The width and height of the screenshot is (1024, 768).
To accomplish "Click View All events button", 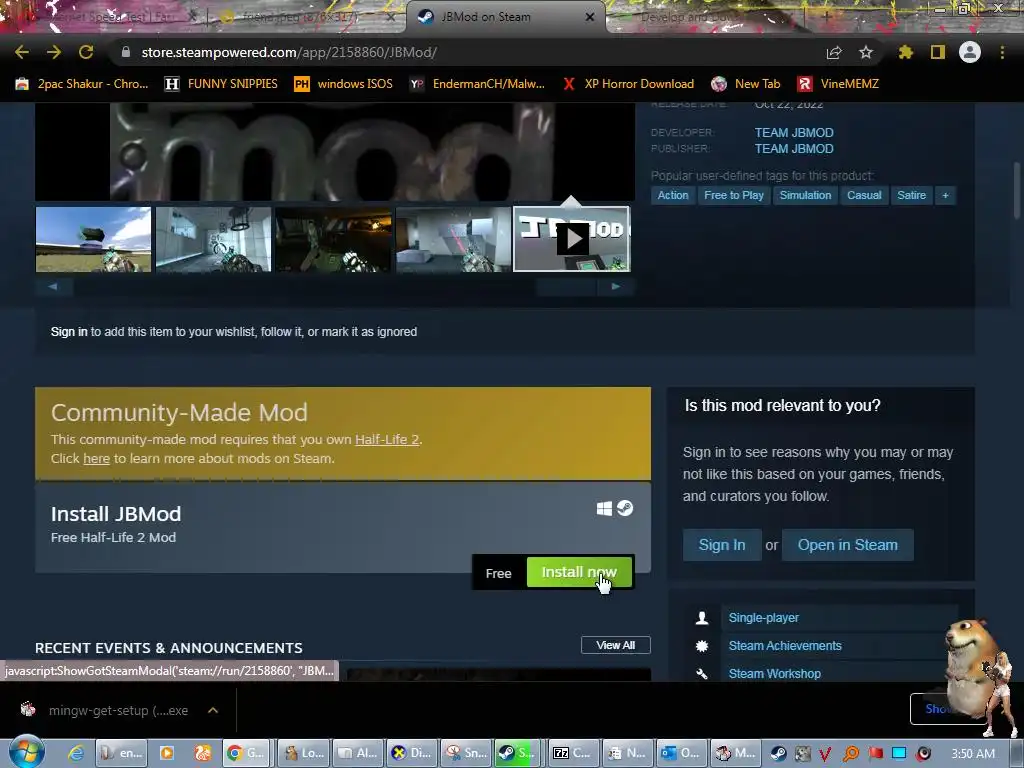I will click(x=615, y=645).
